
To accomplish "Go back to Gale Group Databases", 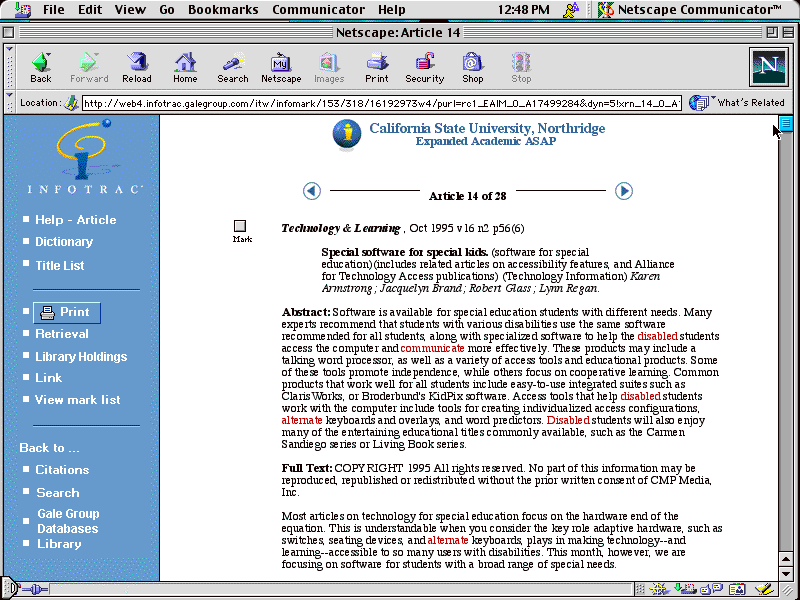I will tap(68, 521).
